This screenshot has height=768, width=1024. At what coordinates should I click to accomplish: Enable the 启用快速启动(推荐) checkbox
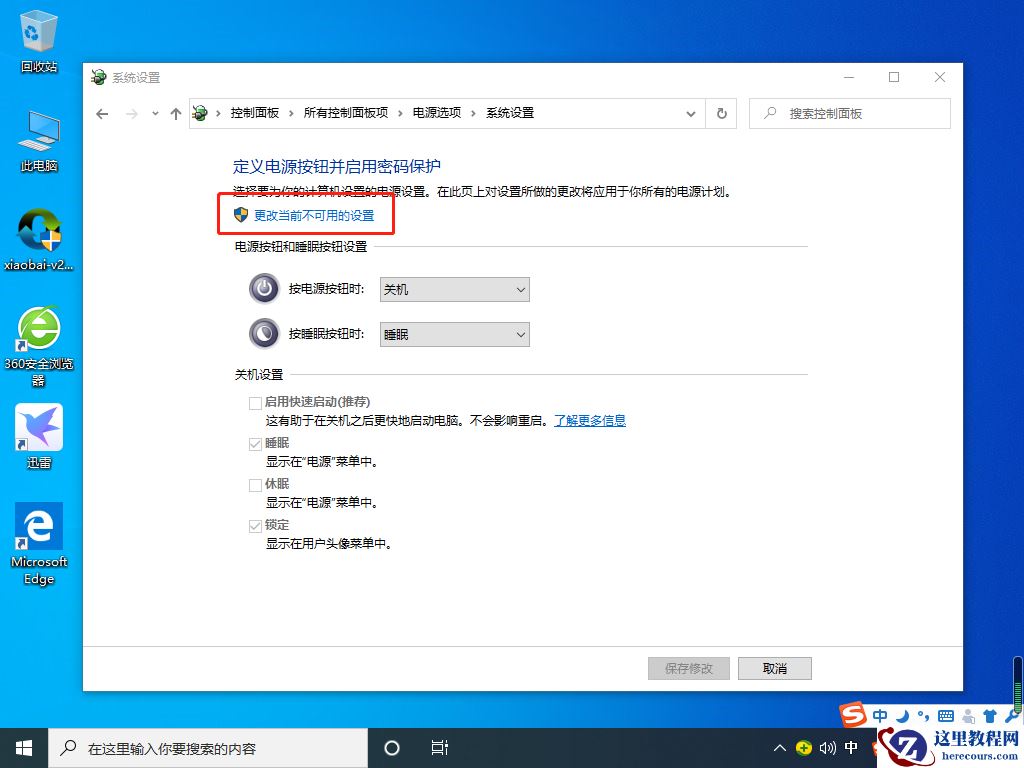point(255,402)
